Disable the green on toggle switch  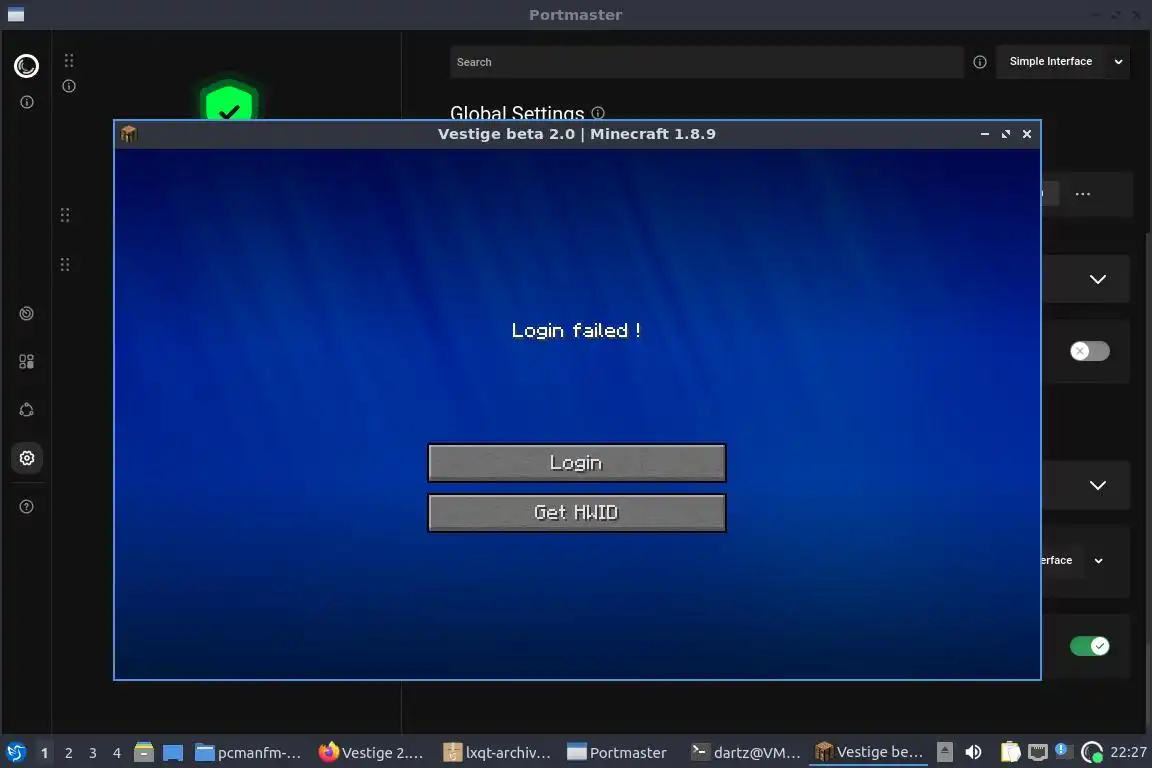[1090, 646]
